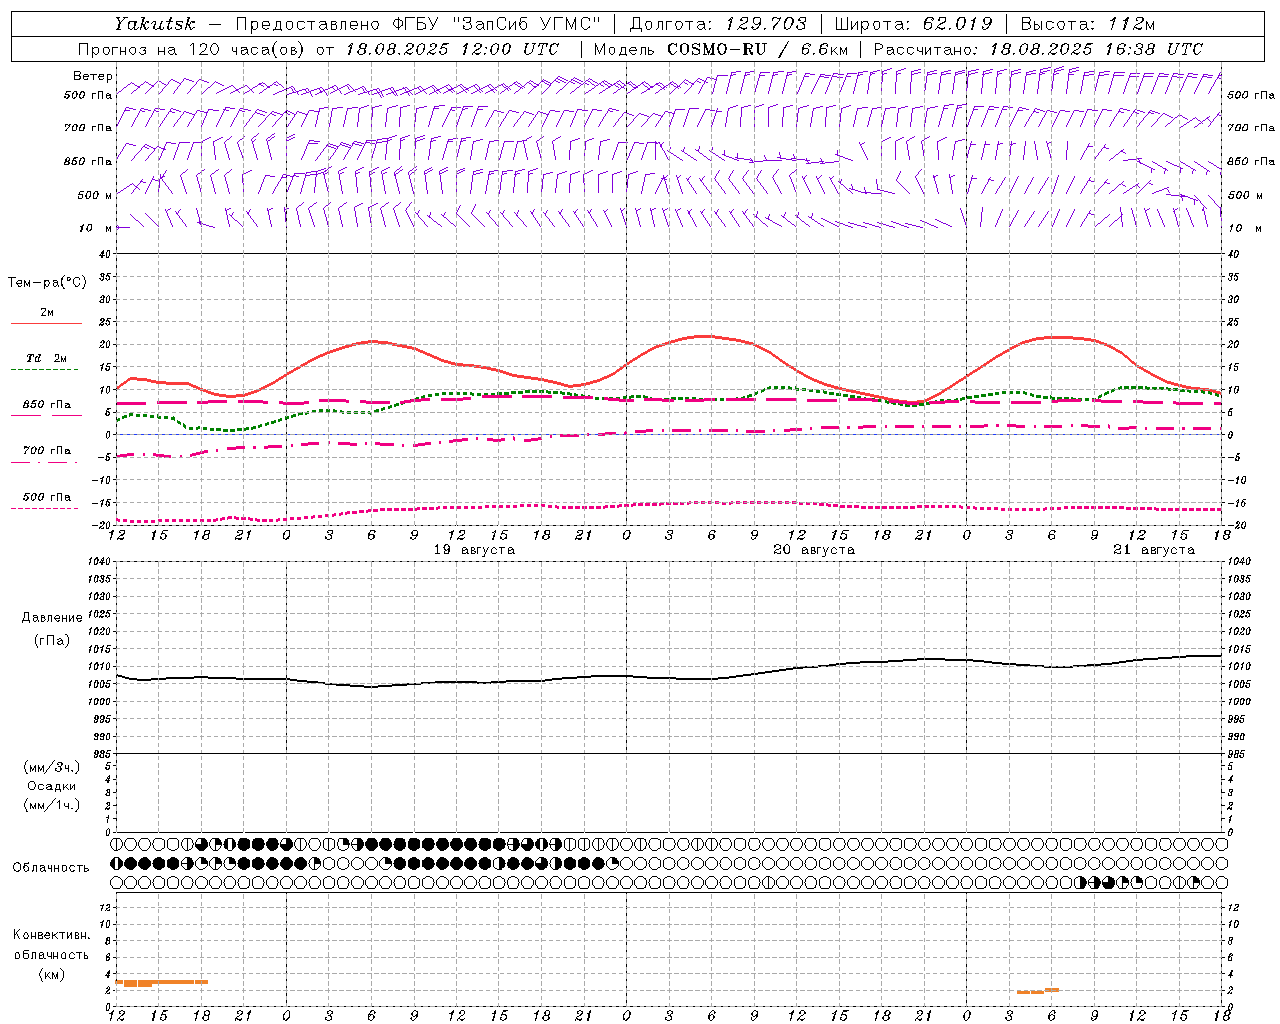Click the Yakutsk station title

click(154, 24)
